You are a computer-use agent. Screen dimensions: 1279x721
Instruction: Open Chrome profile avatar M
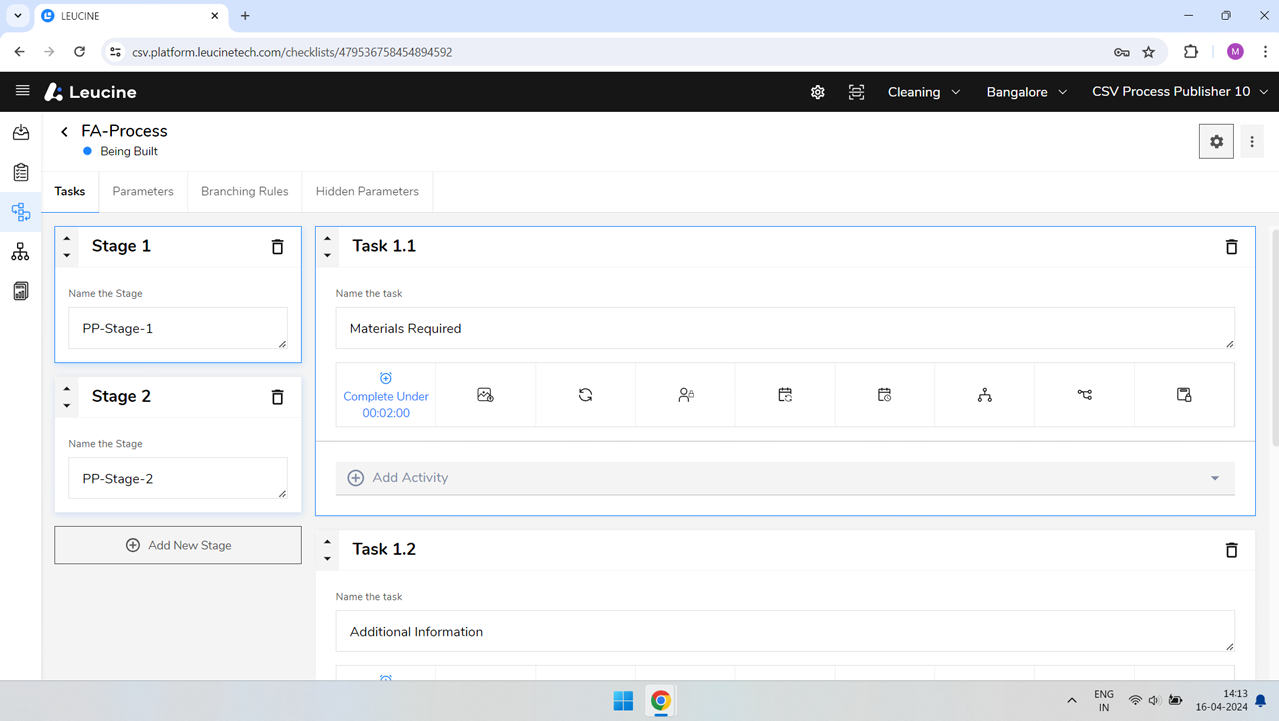coord(1235,52)
